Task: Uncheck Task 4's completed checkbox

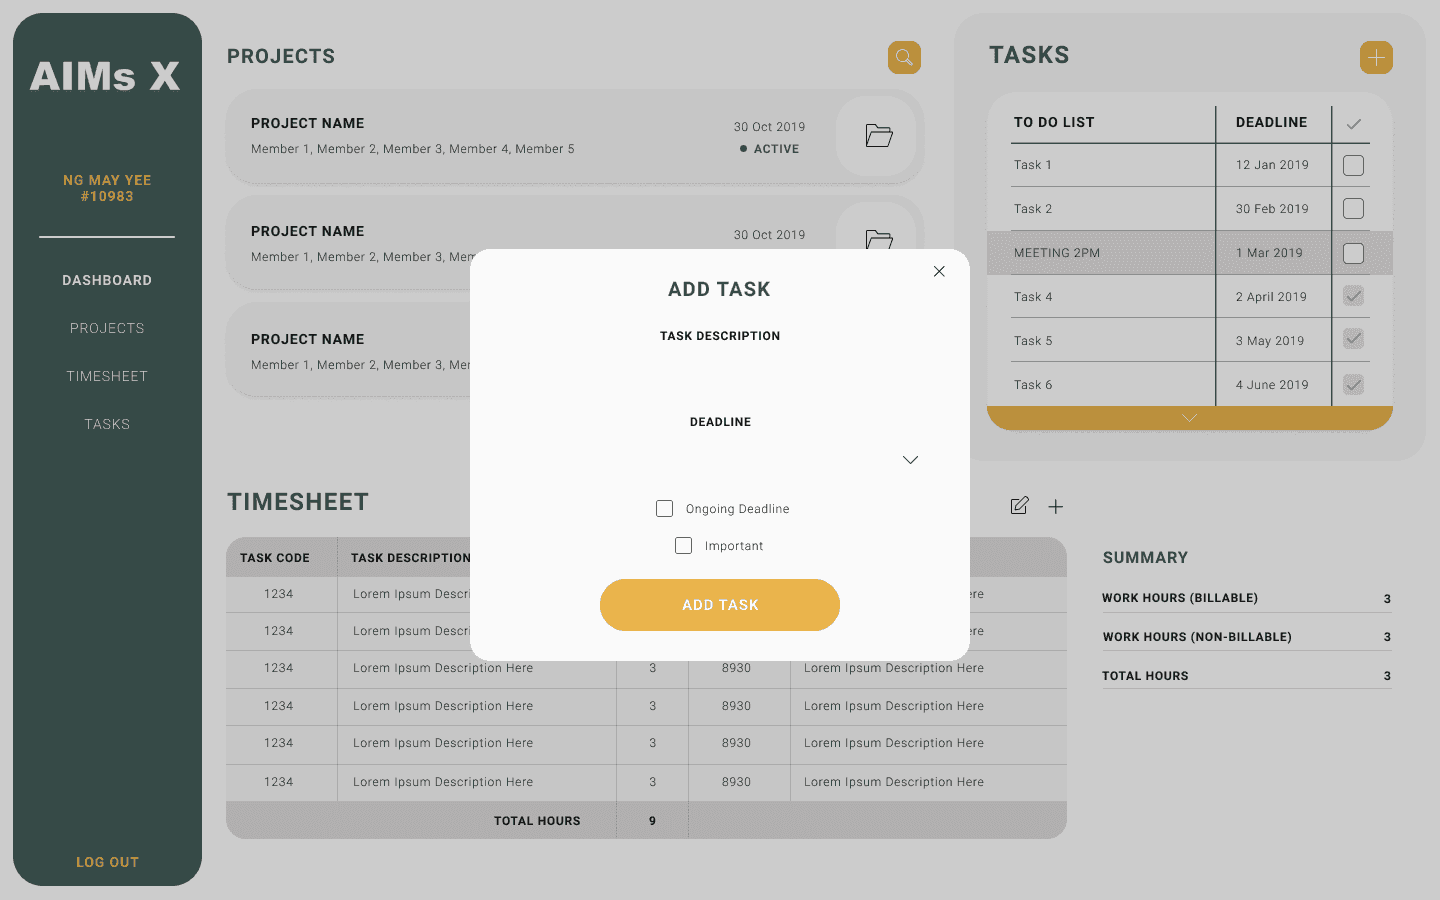Action: [x=1352, y=295]
